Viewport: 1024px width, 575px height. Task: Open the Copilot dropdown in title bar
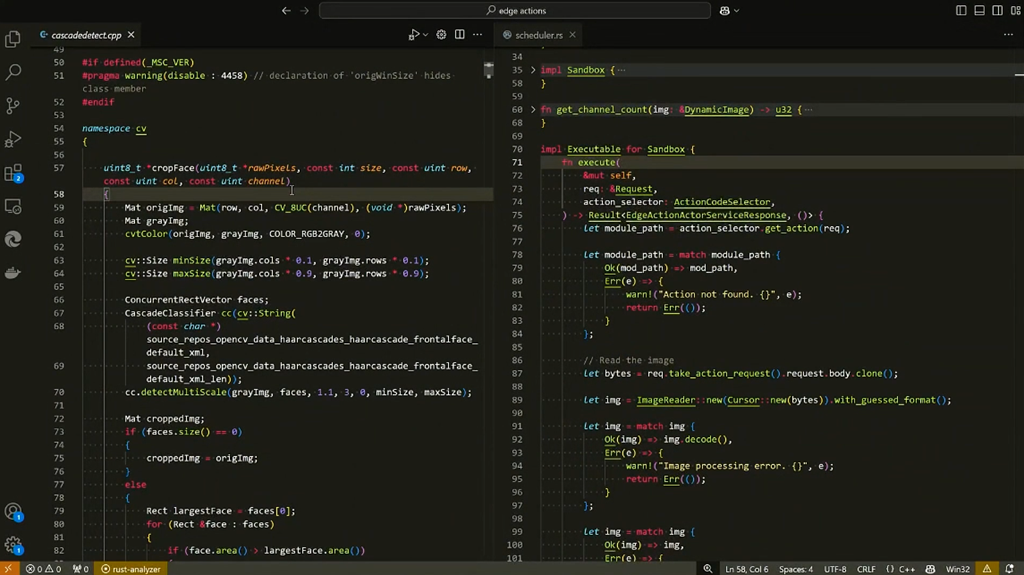click(737, 11)
